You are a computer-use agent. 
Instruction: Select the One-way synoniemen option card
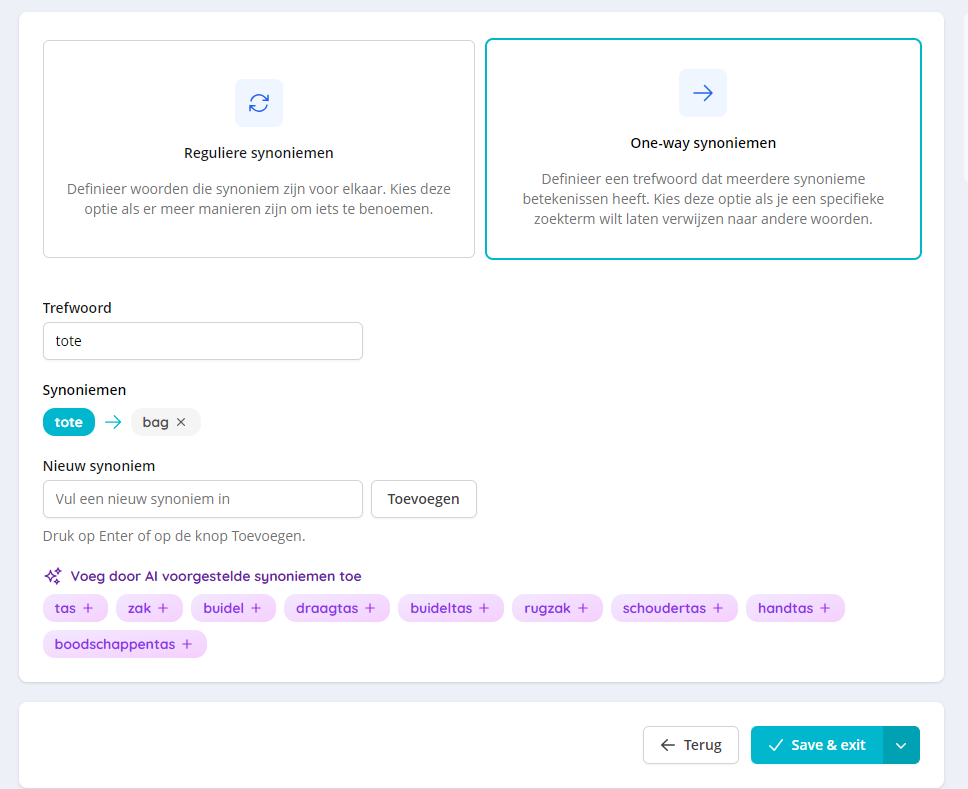point(702,149)
